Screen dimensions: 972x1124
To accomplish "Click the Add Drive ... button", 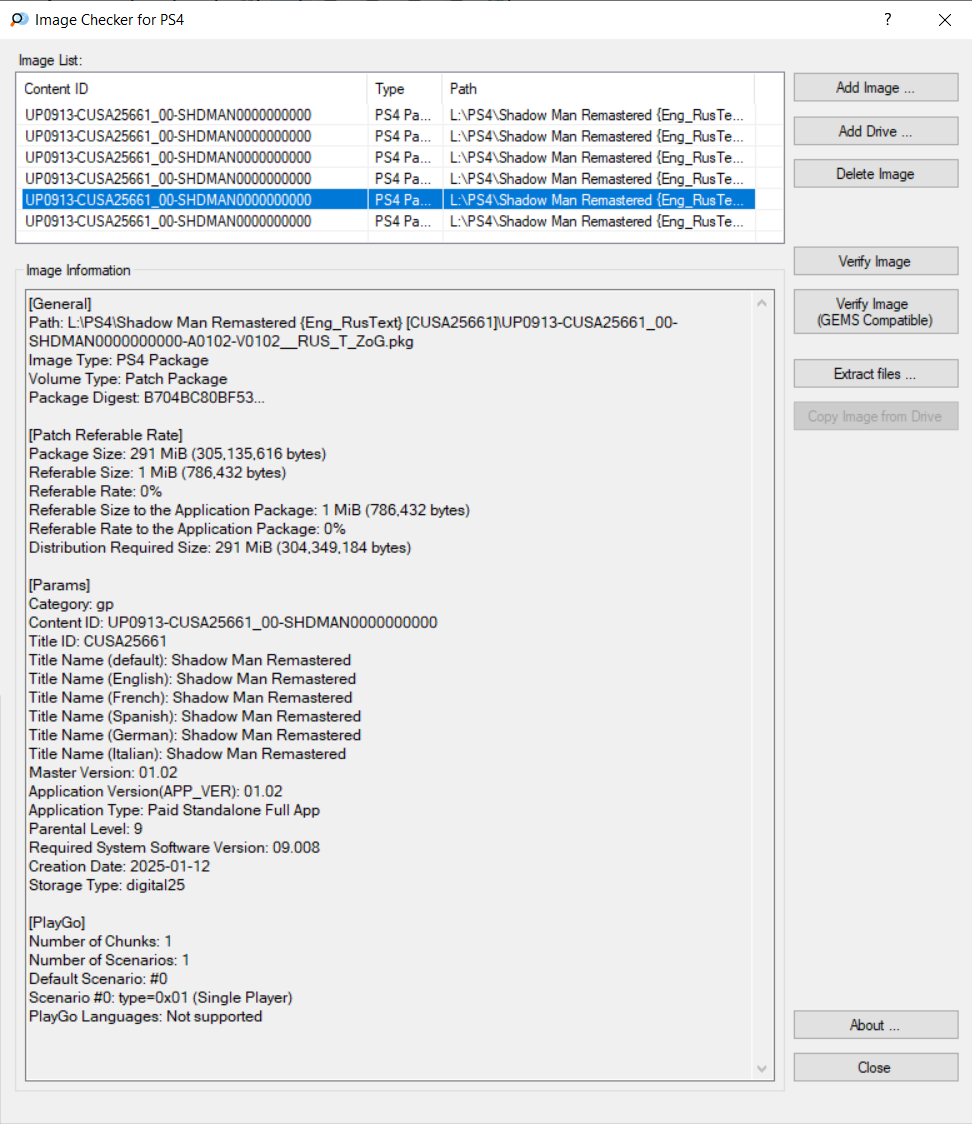I will click(x=875, y=131).
